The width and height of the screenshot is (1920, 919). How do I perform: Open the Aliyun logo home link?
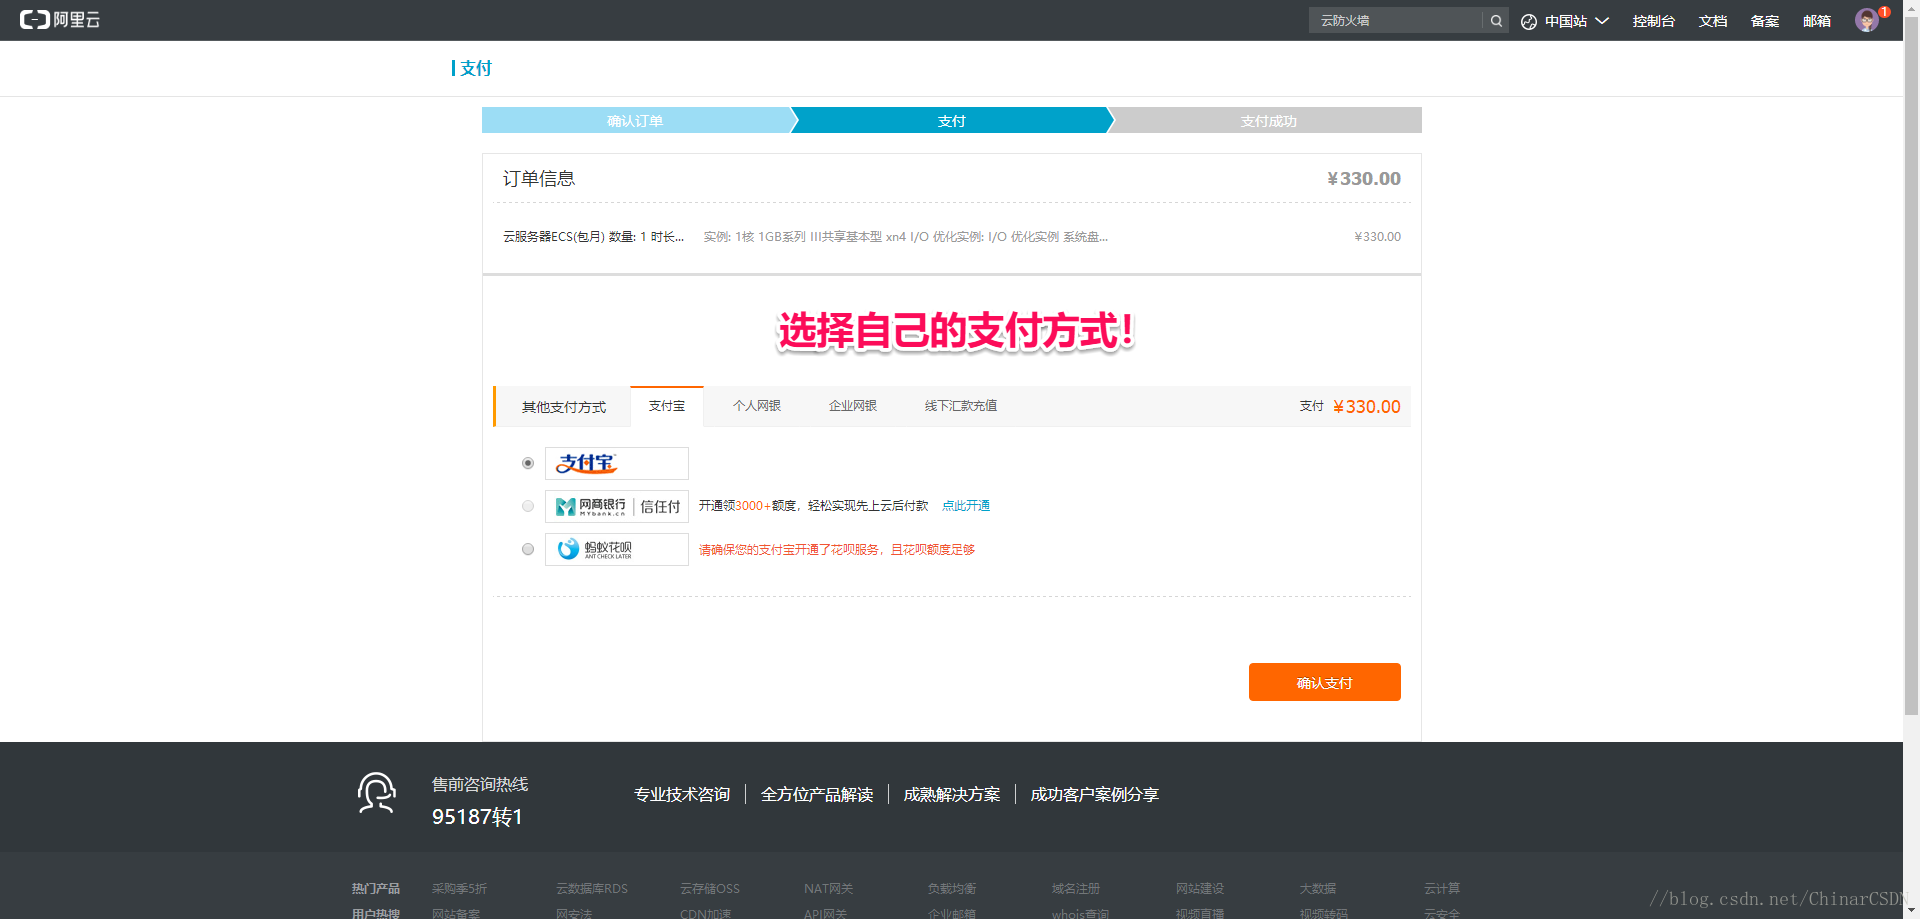[x=60, y=20]
